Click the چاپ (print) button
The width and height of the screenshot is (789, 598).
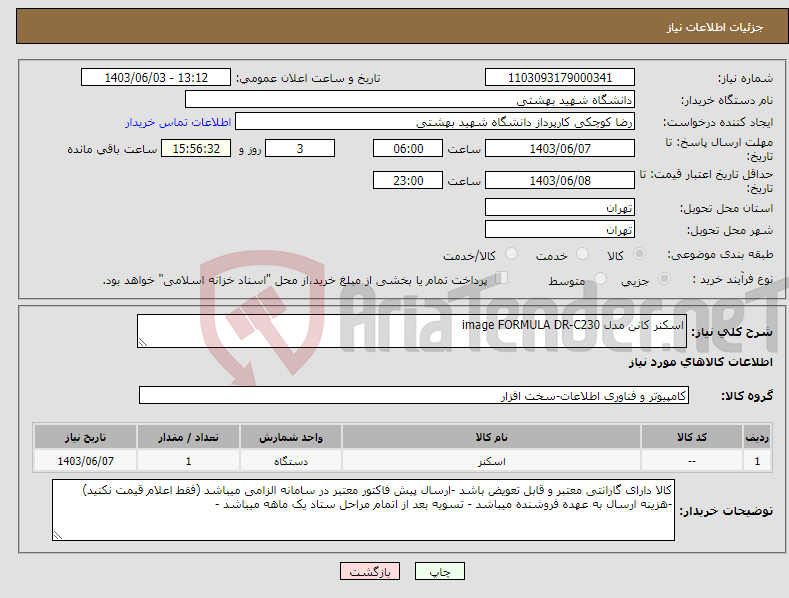point(439,571)
